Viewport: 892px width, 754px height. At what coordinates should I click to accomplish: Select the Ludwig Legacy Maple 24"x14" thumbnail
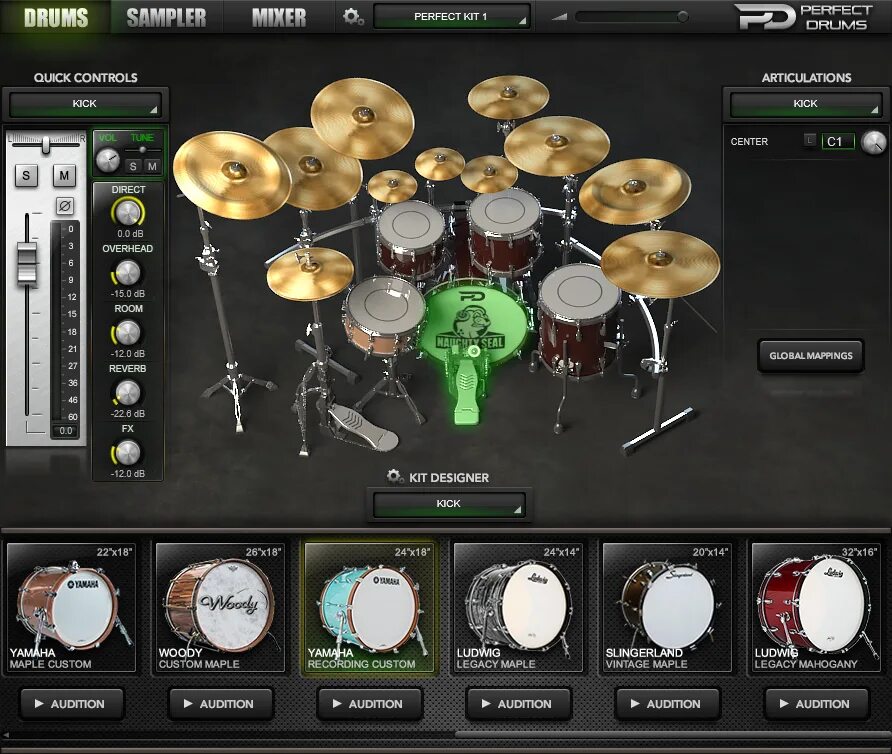tap(518, 608)
